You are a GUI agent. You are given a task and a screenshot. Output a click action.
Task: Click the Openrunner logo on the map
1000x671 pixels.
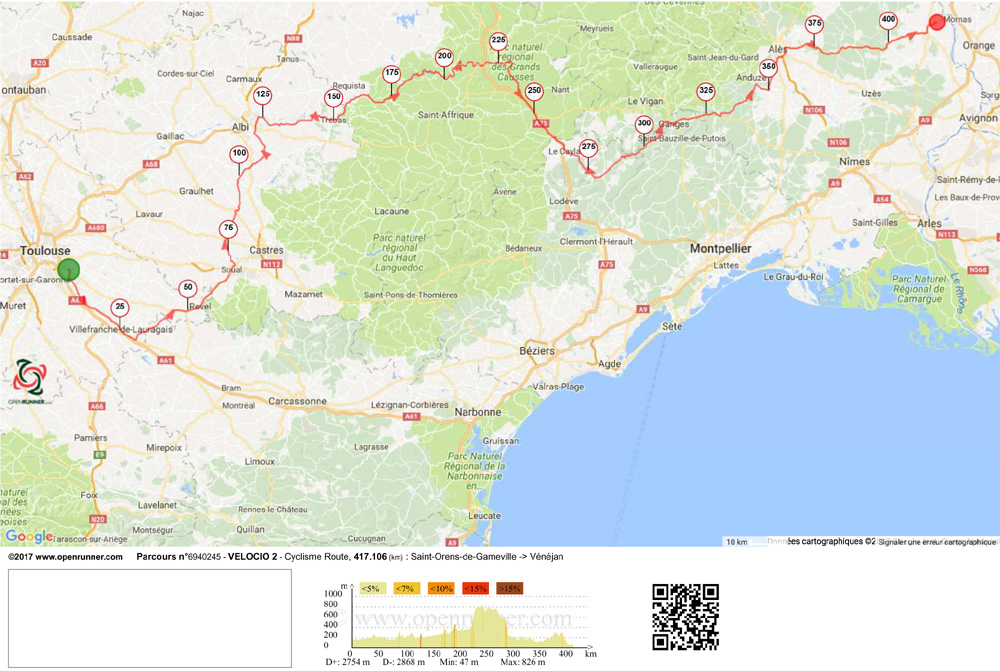click(29, 381)
